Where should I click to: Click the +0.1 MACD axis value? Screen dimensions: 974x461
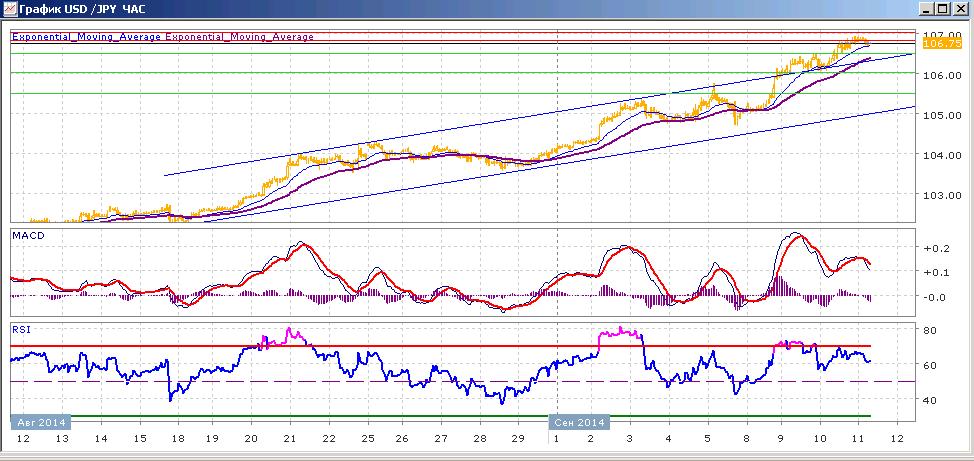point(936,272)
